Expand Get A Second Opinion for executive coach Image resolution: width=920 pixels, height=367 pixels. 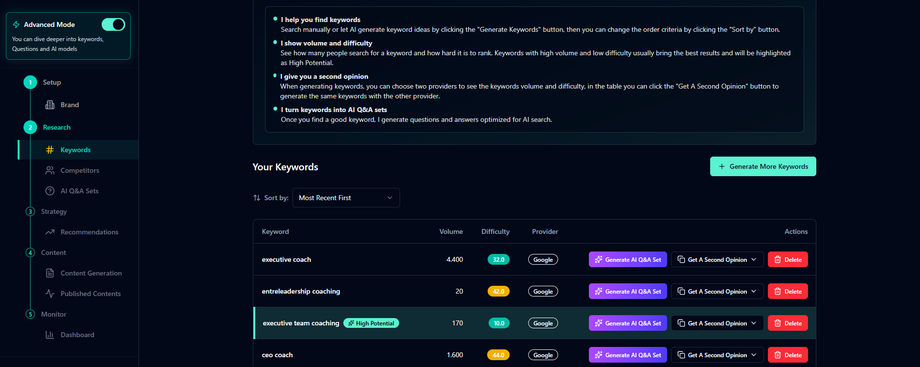pos(718,260)
